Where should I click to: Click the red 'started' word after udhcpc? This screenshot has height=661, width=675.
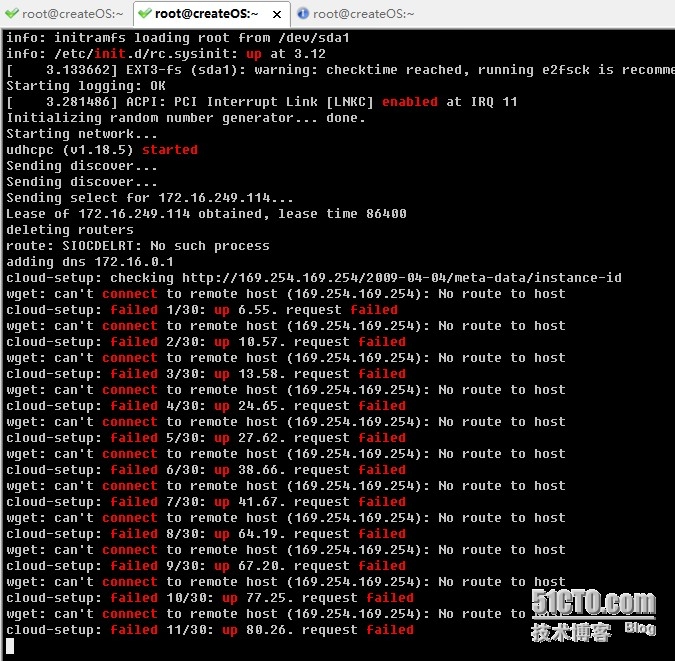point(169,150)
